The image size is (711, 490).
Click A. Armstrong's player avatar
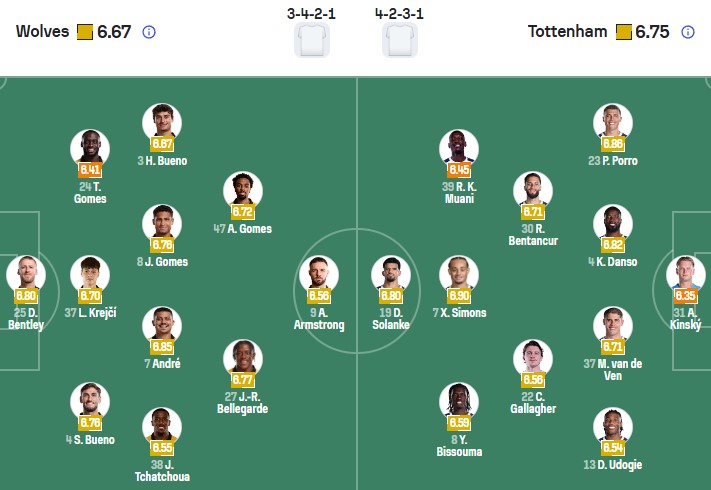point(318,274)
